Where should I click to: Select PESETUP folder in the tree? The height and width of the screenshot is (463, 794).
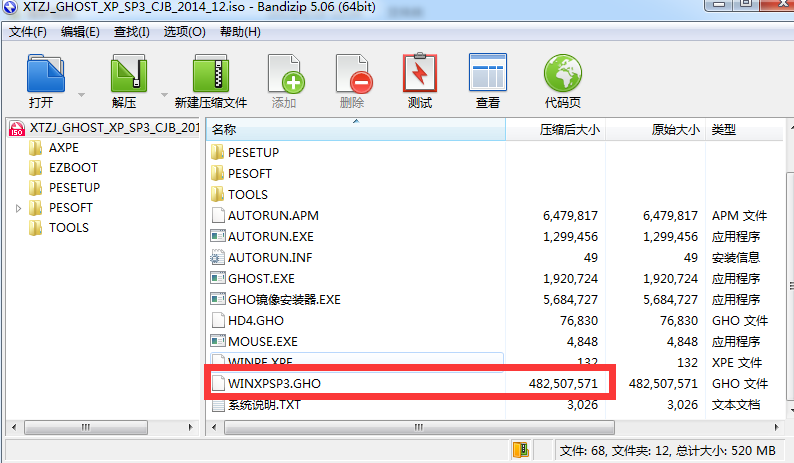(74, 188)
